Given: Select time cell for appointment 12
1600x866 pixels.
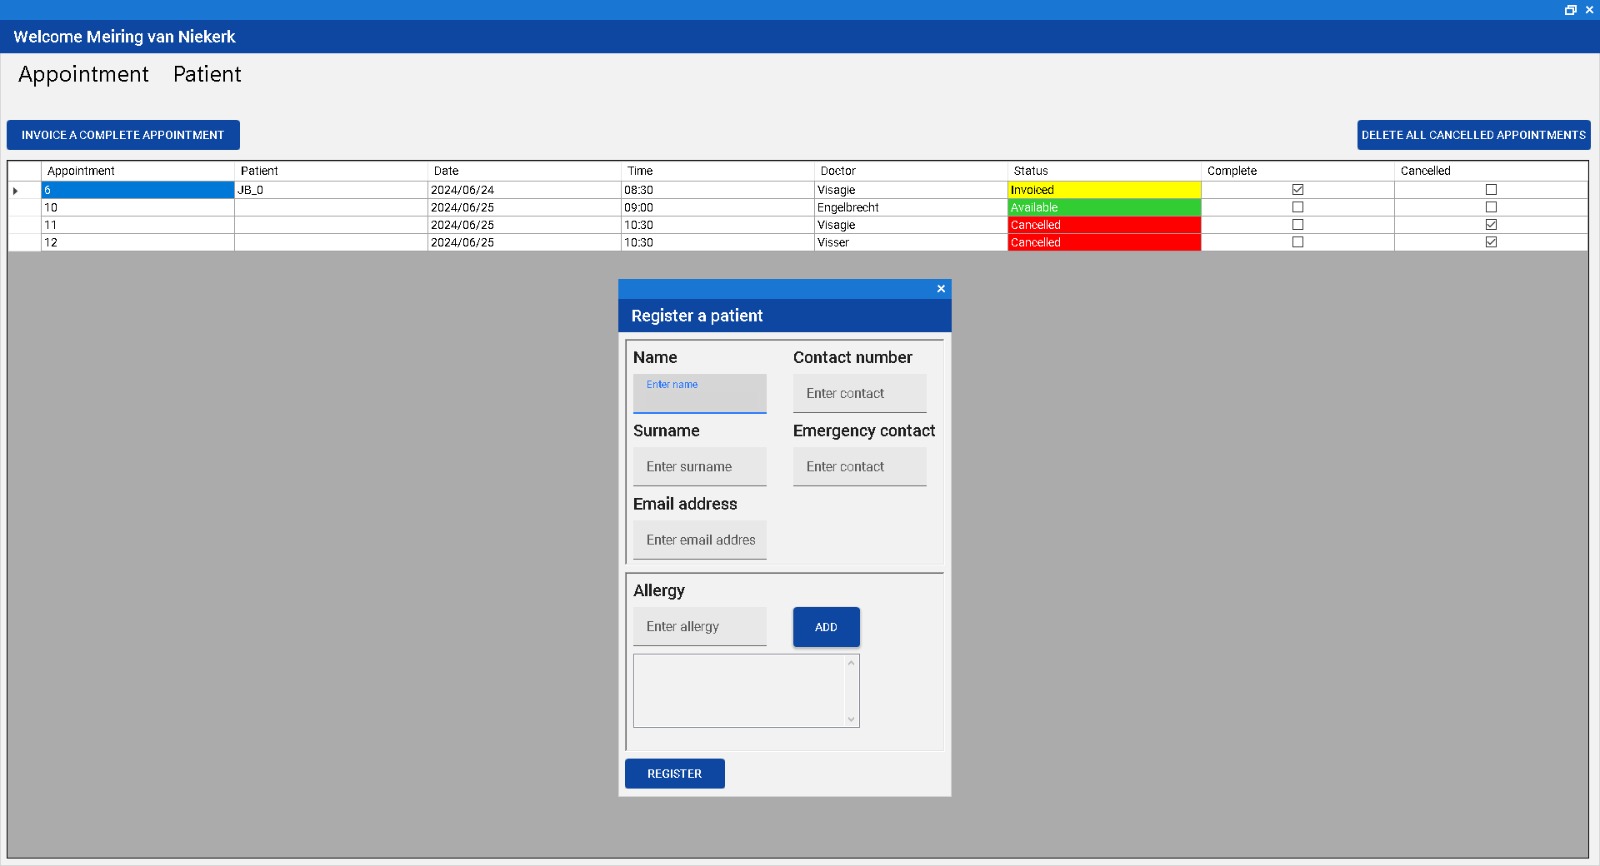Looking at the screenshot, I should (x=718, y=242).
